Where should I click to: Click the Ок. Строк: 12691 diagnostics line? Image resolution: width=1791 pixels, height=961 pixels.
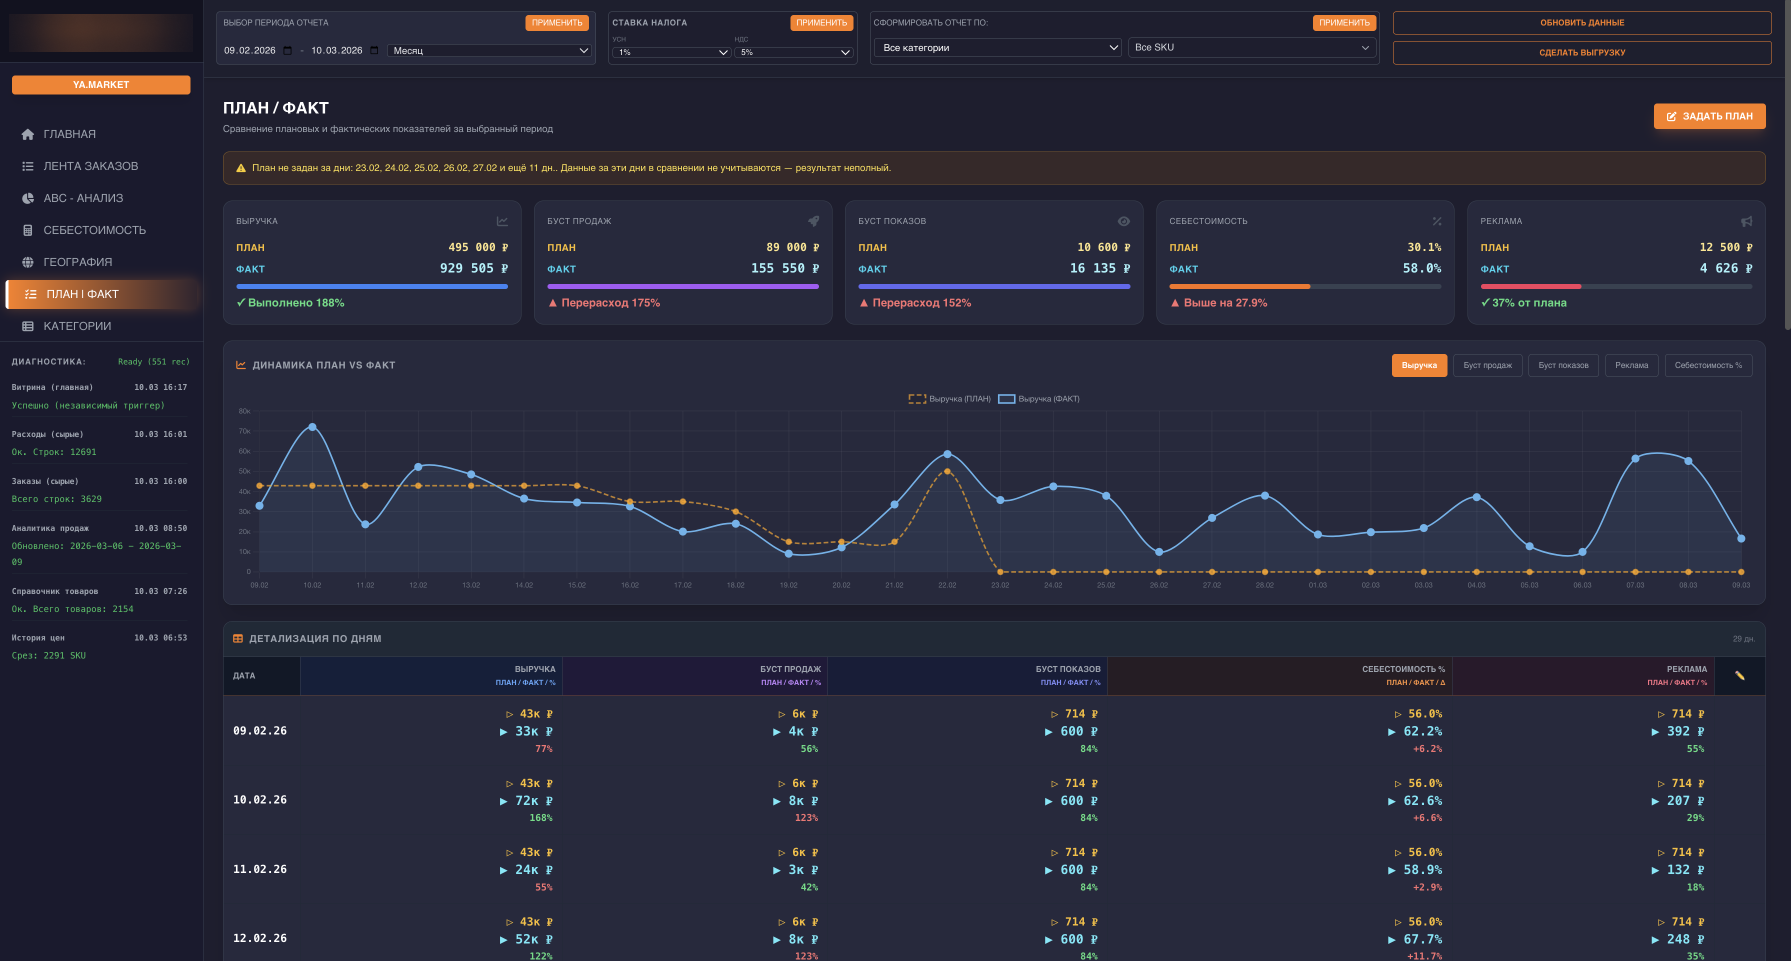click(x=54, y=452)
